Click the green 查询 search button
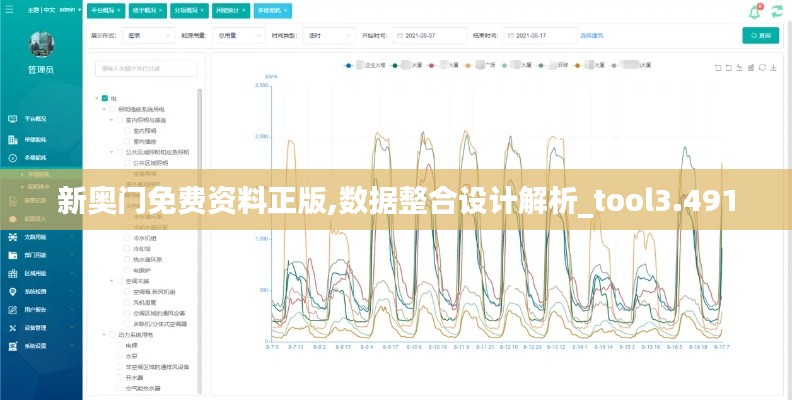 pyautogui.click(x=760, y=35)
